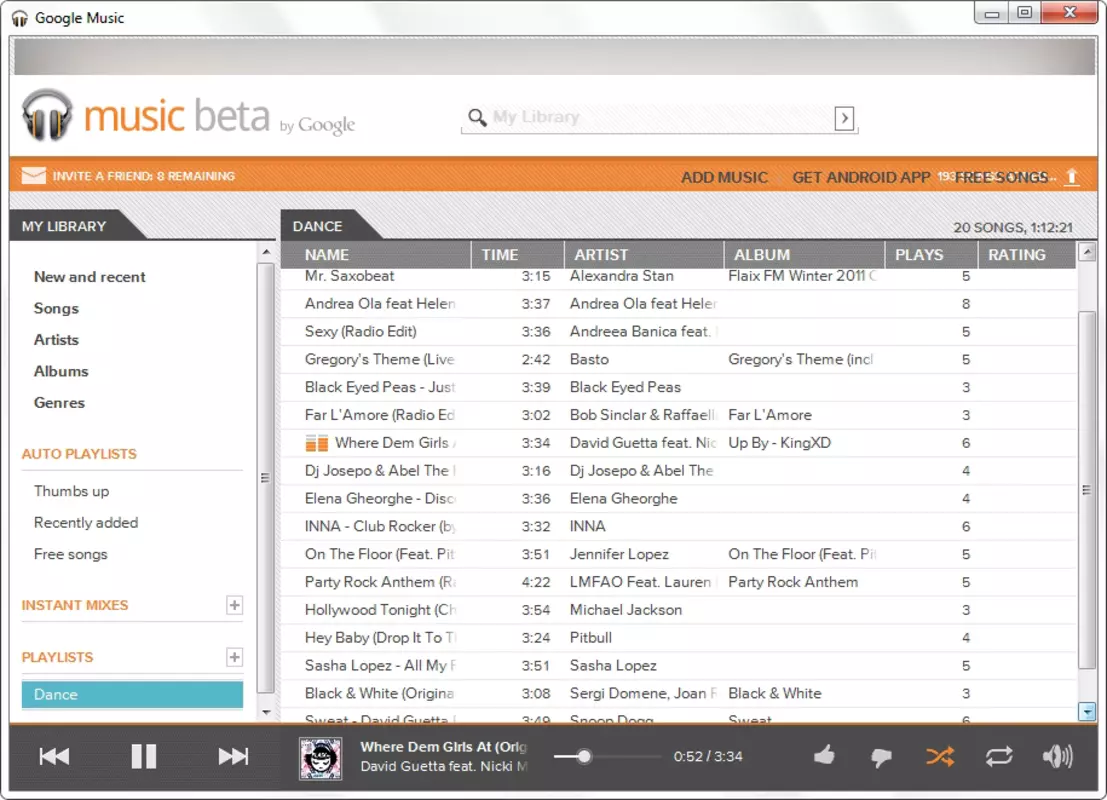The width and height of the screenshot is (1107, 800).
Task: Click the Up By - KingXD album cell
Action: (x=779, y=443)
